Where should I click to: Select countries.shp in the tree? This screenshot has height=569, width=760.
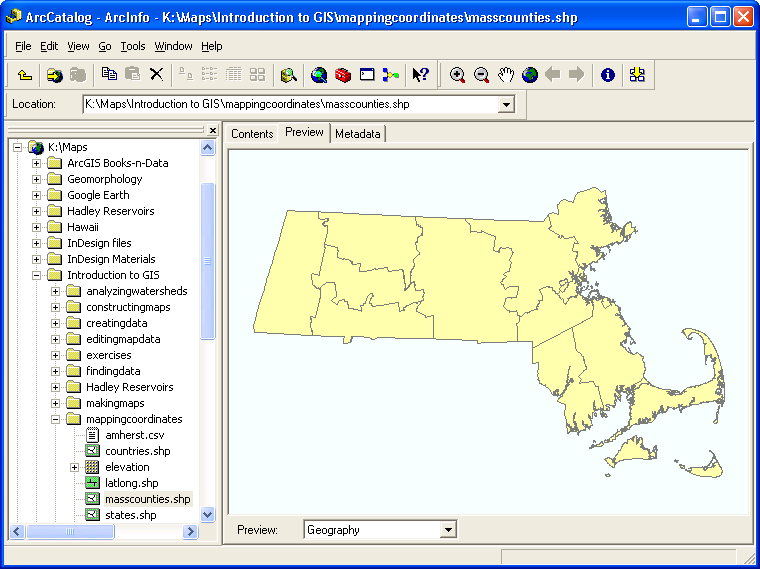click(x=138, y=451)
